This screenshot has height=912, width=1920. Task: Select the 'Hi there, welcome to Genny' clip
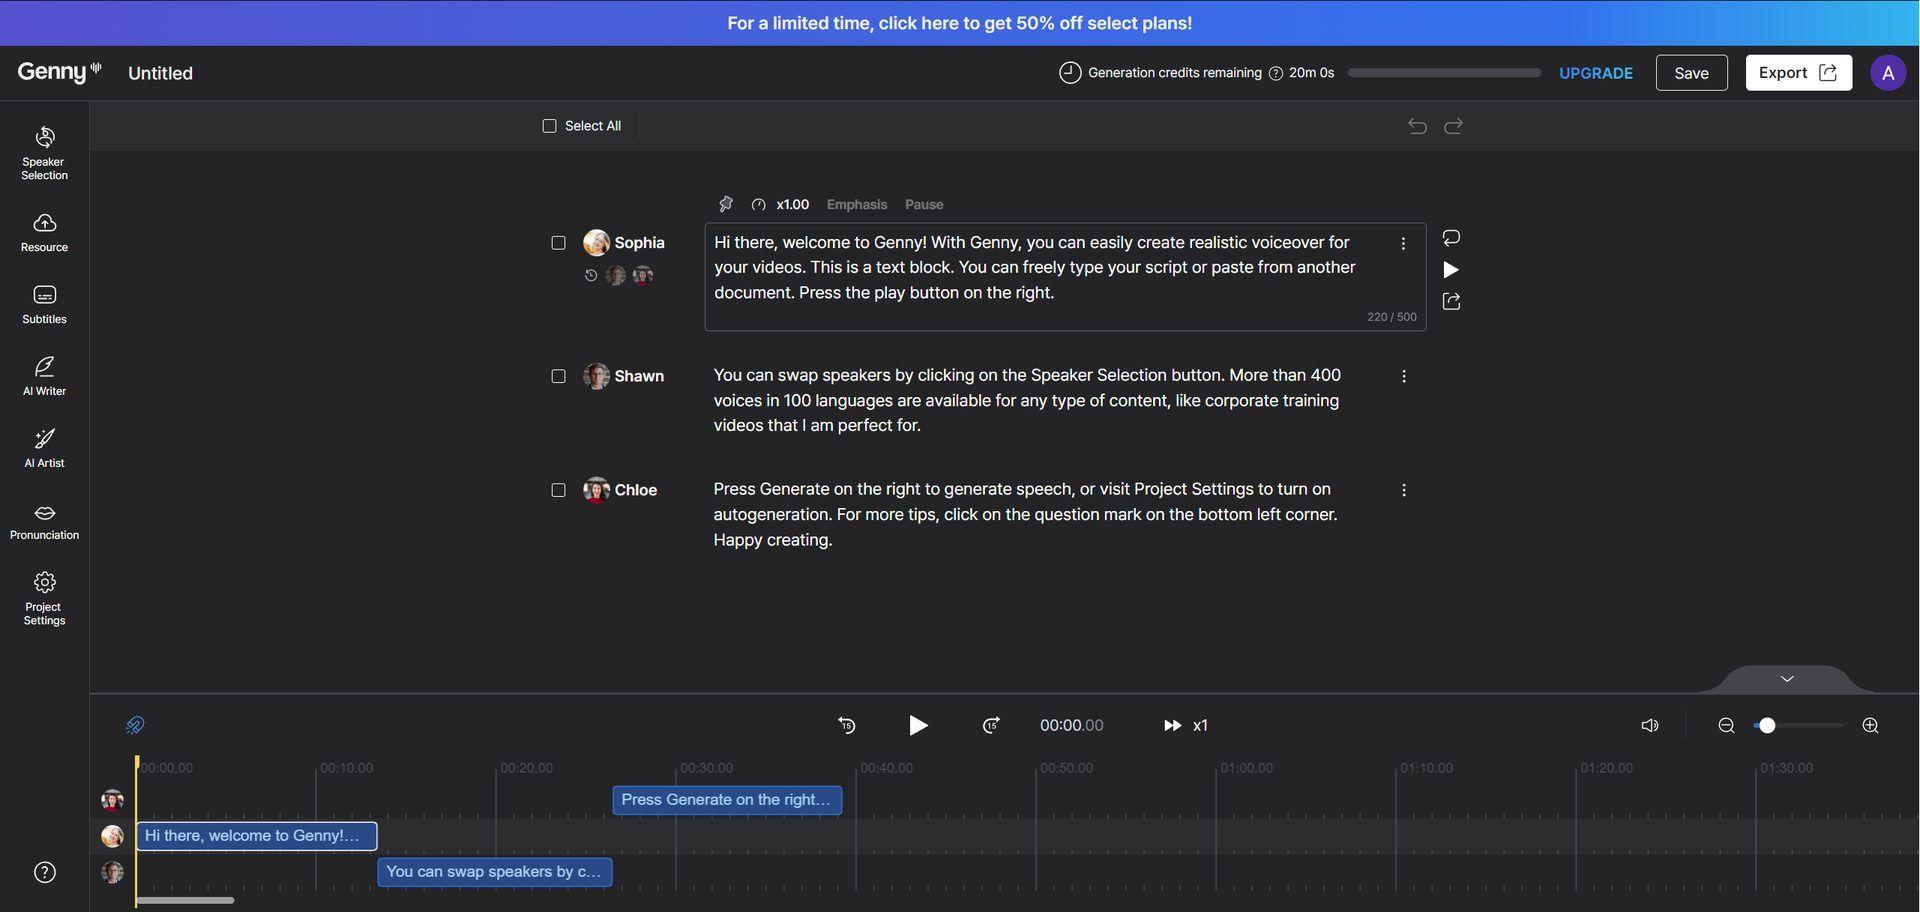[257, 836]
